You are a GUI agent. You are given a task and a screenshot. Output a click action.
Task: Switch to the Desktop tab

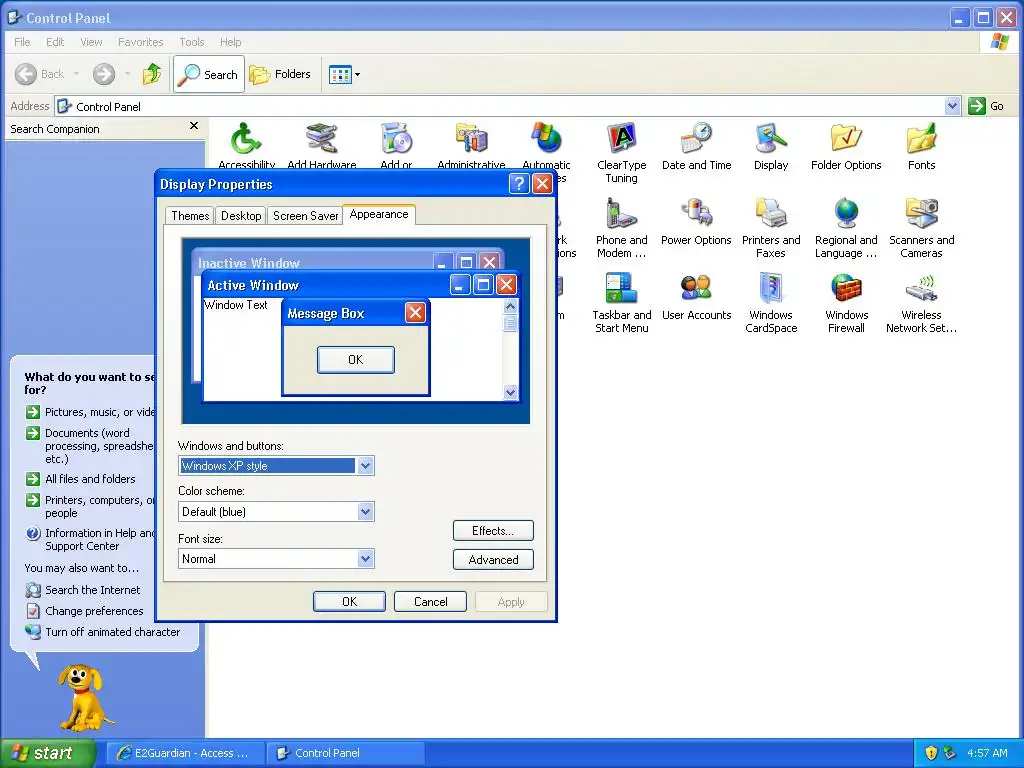[241, 216]
